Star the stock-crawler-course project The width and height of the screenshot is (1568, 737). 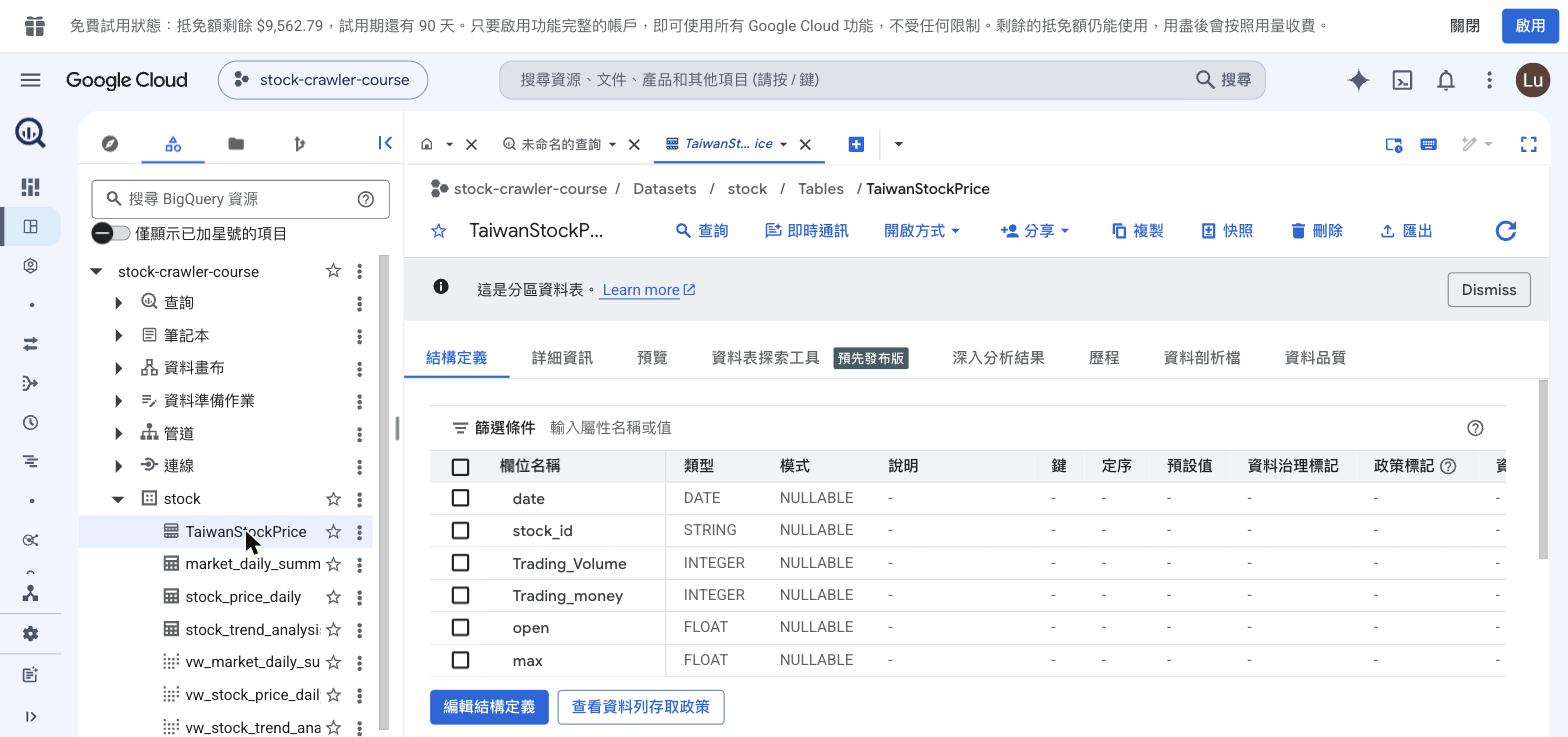333,271
